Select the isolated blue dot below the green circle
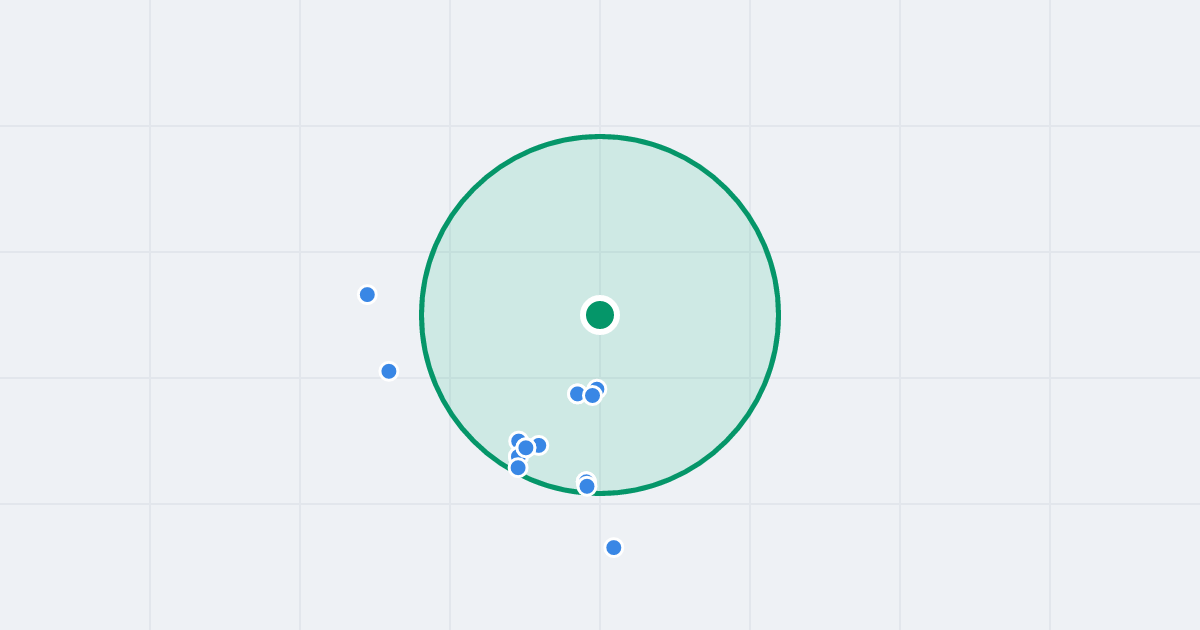Image resolution: width=1200 pixels, height=630 pixels. click(x=614, y=547)
